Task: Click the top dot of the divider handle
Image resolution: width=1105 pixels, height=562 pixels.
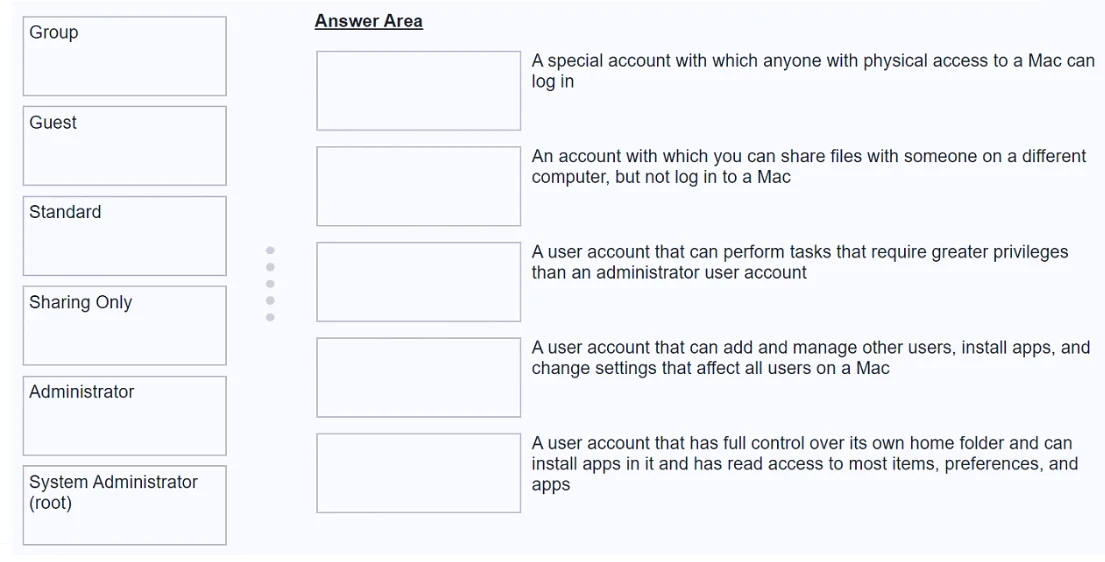Action: click(x=270, y=250)
